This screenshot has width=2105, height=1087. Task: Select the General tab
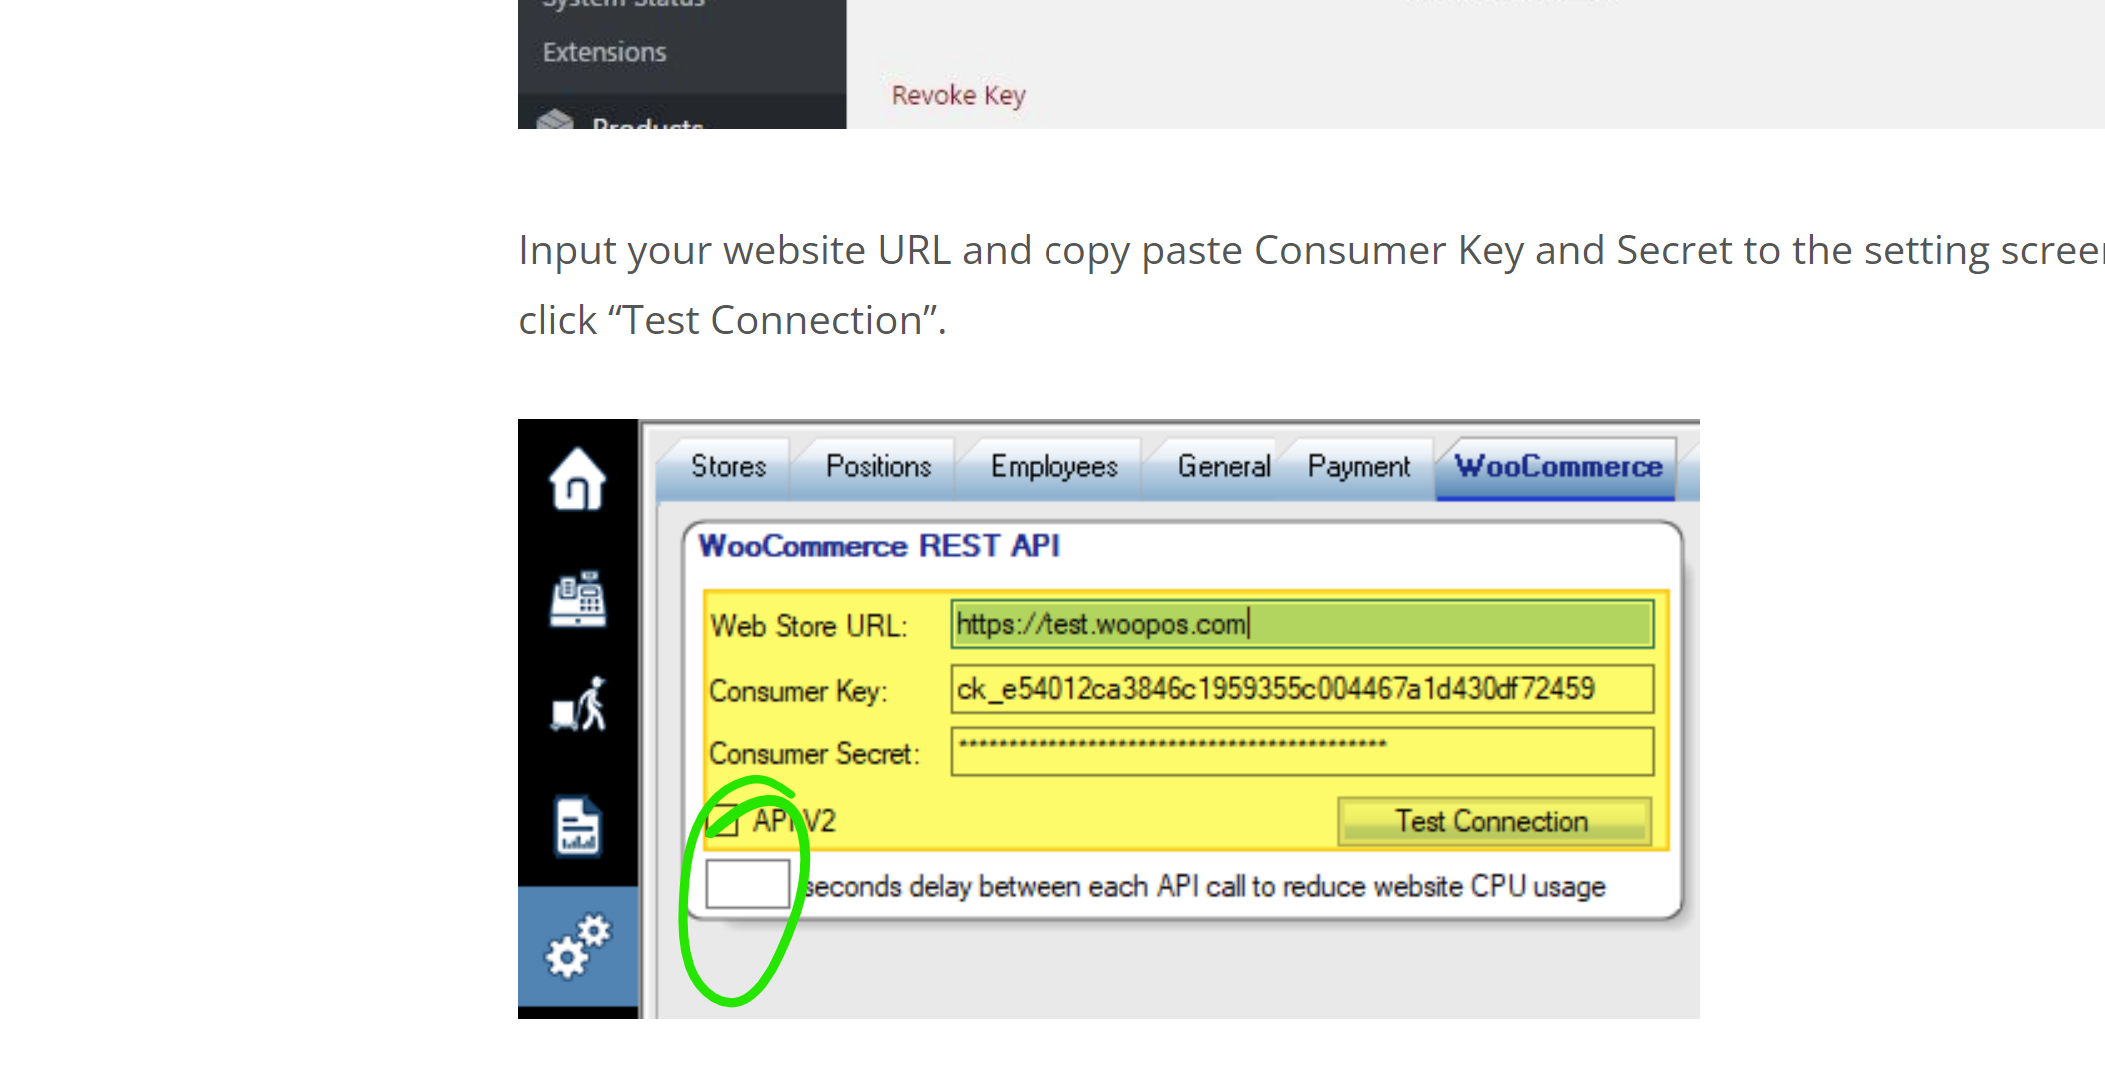pos(1224,466)
